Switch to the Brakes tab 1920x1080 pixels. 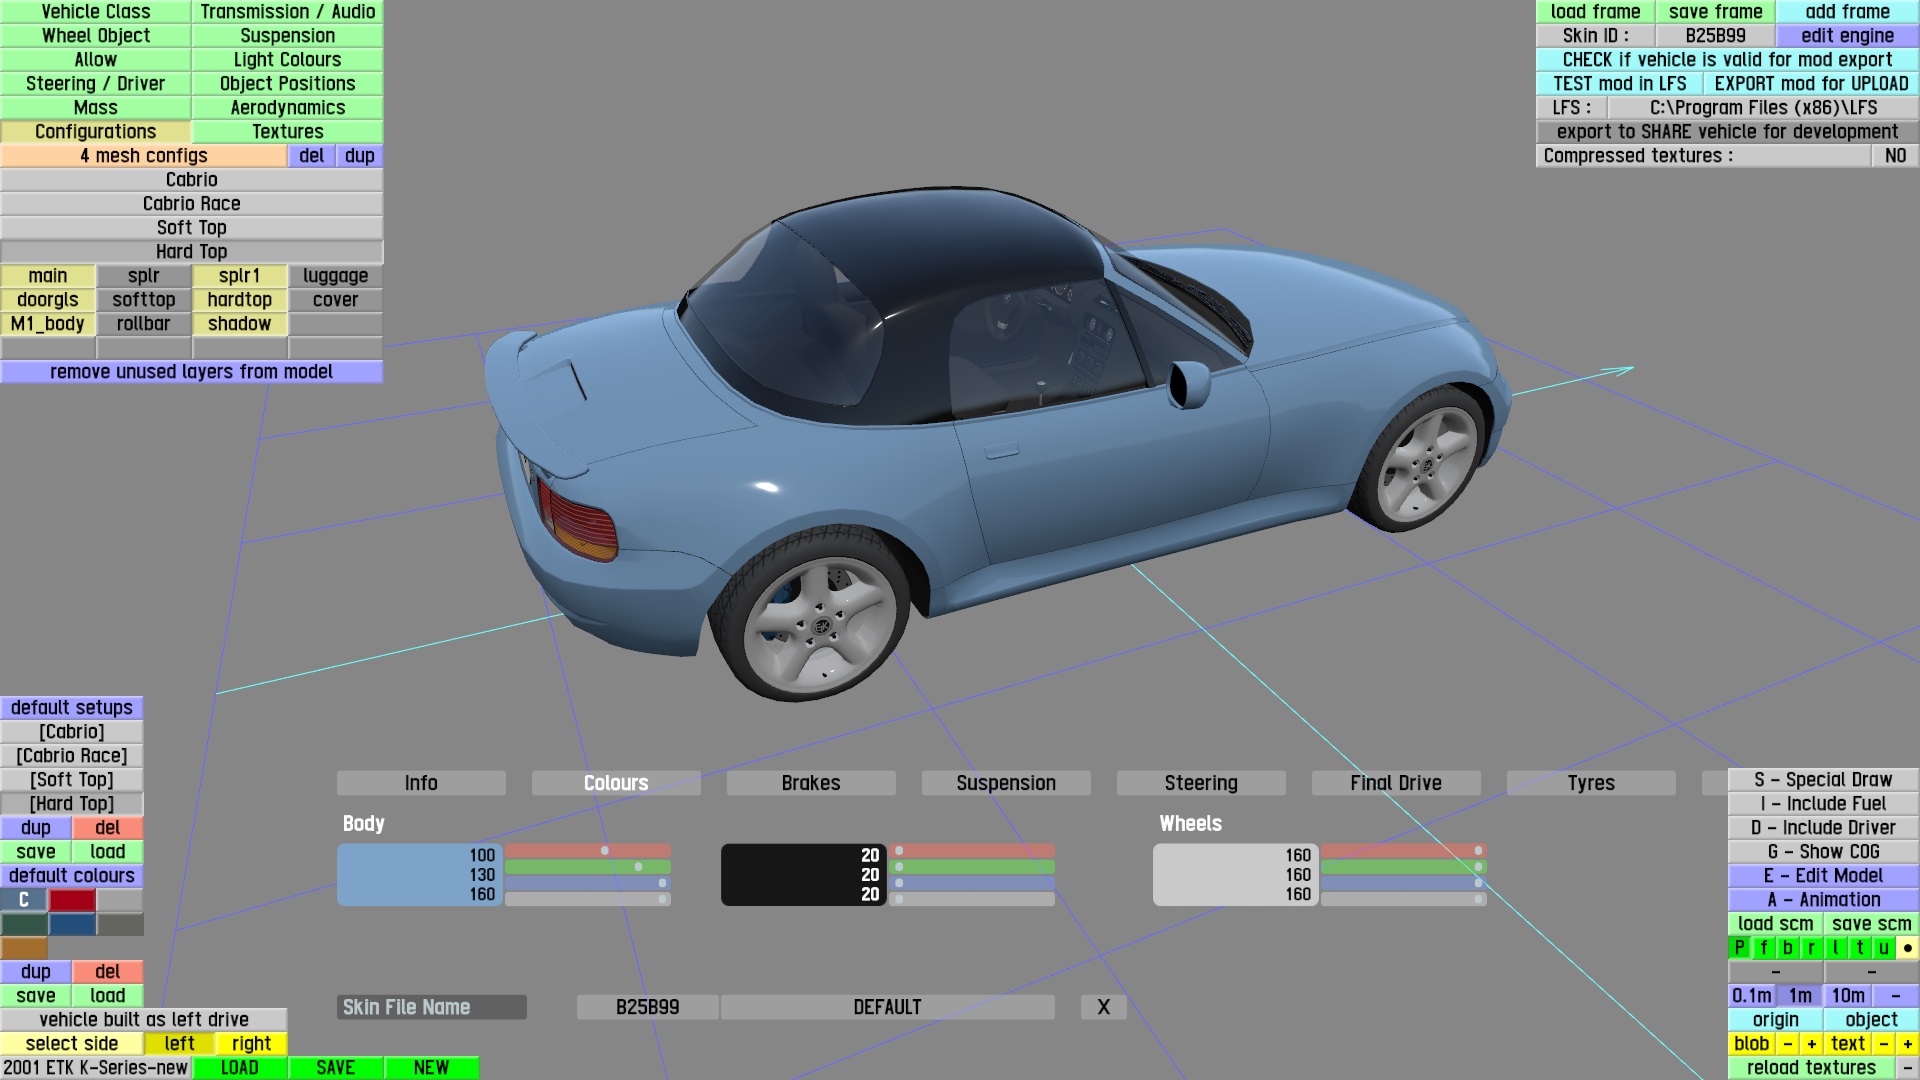point(810,783)
